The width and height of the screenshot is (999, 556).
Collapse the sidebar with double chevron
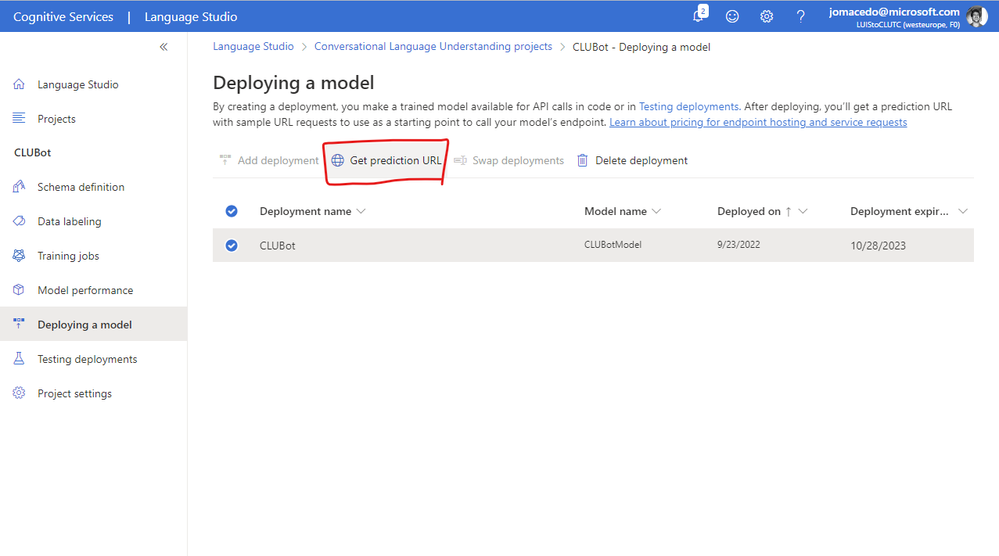point(164,46)
